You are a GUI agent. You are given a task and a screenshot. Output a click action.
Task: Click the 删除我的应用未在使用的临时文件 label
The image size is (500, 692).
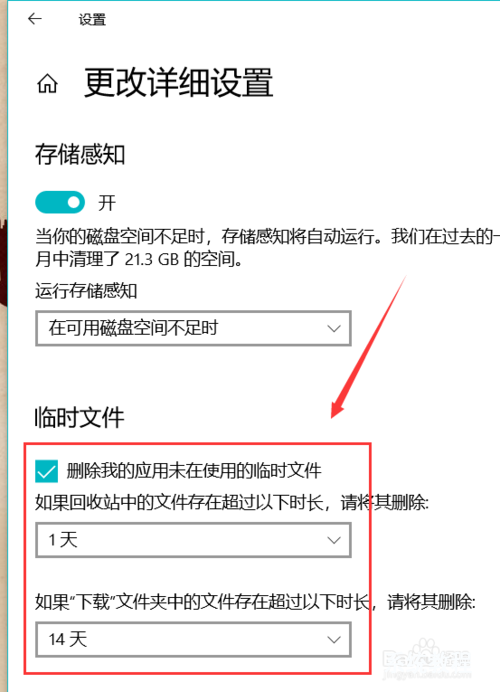tap(194, 471)
